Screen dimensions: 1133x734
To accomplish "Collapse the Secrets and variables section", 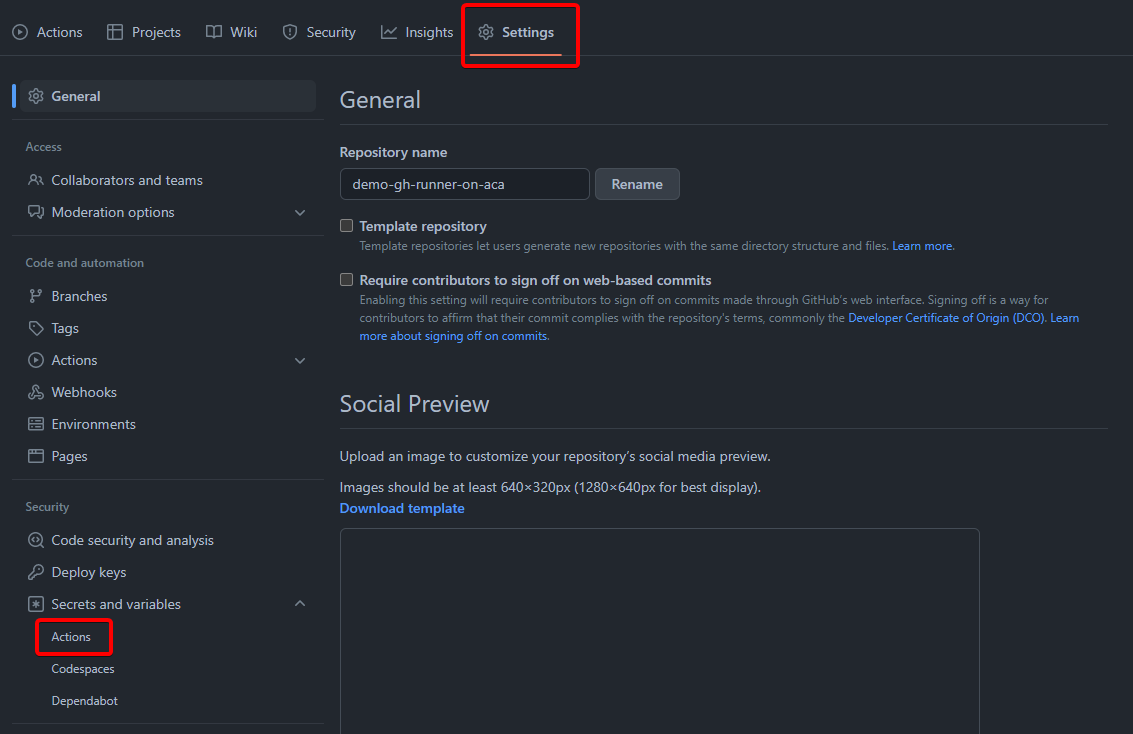I will 300,604.
